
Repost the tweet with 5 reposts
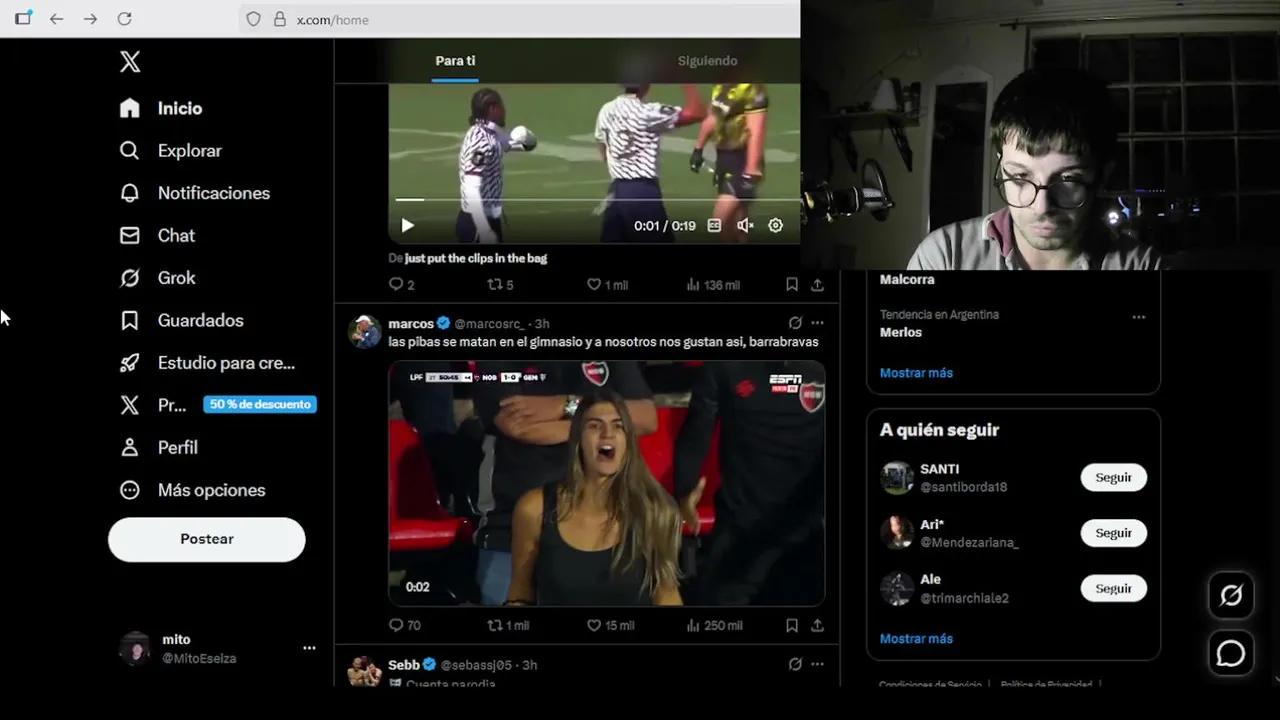(500, 285)
